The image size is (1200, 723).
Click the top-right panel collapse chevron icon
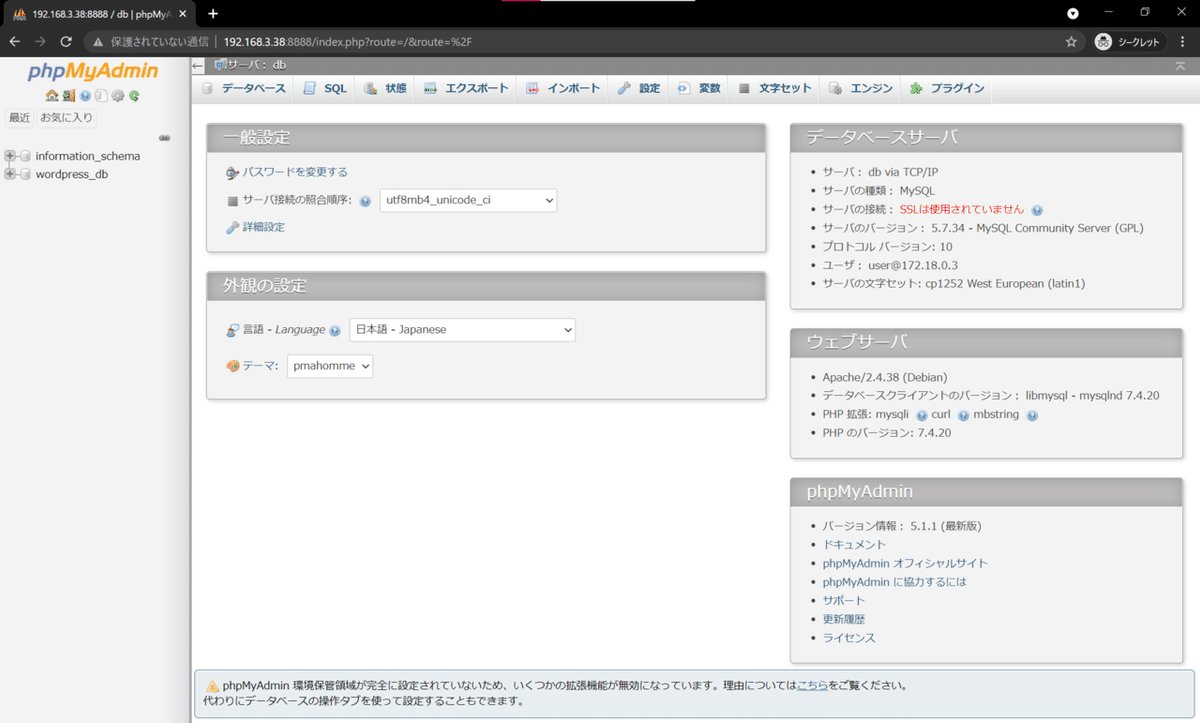pyautogui.click(x=1181, y=66)
